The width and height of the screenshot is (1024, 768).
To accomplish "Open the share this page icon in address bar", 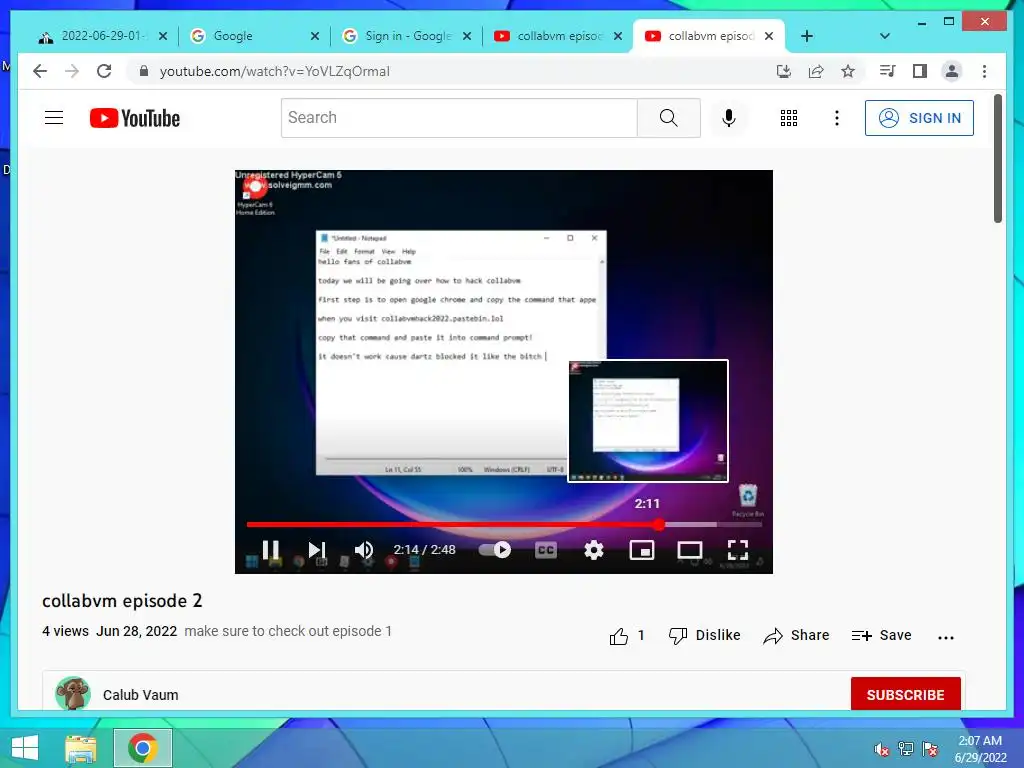I will pyautogui.click(x=816, y=71).
